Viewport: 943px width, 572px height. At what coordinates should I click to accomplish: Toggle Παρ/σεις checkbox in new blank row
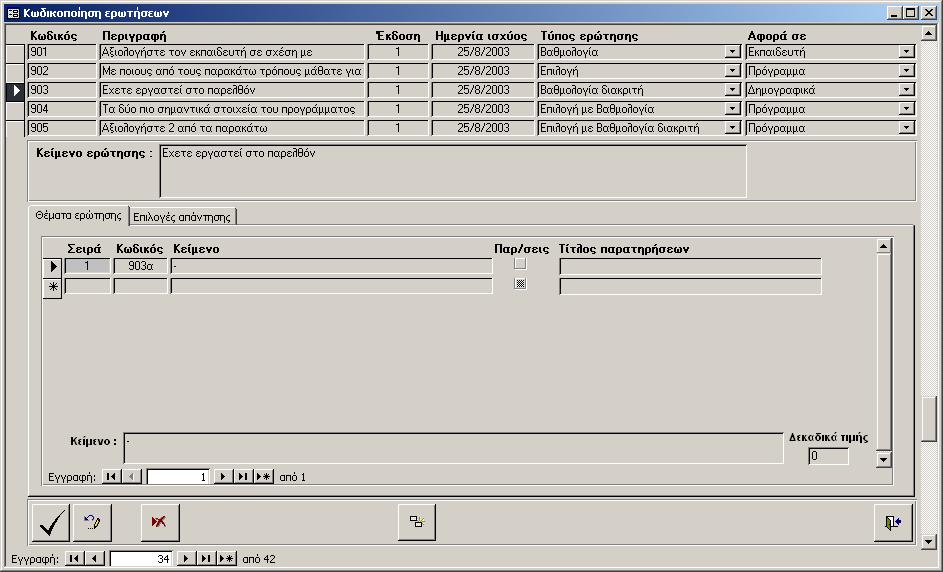tap(519, 285)
